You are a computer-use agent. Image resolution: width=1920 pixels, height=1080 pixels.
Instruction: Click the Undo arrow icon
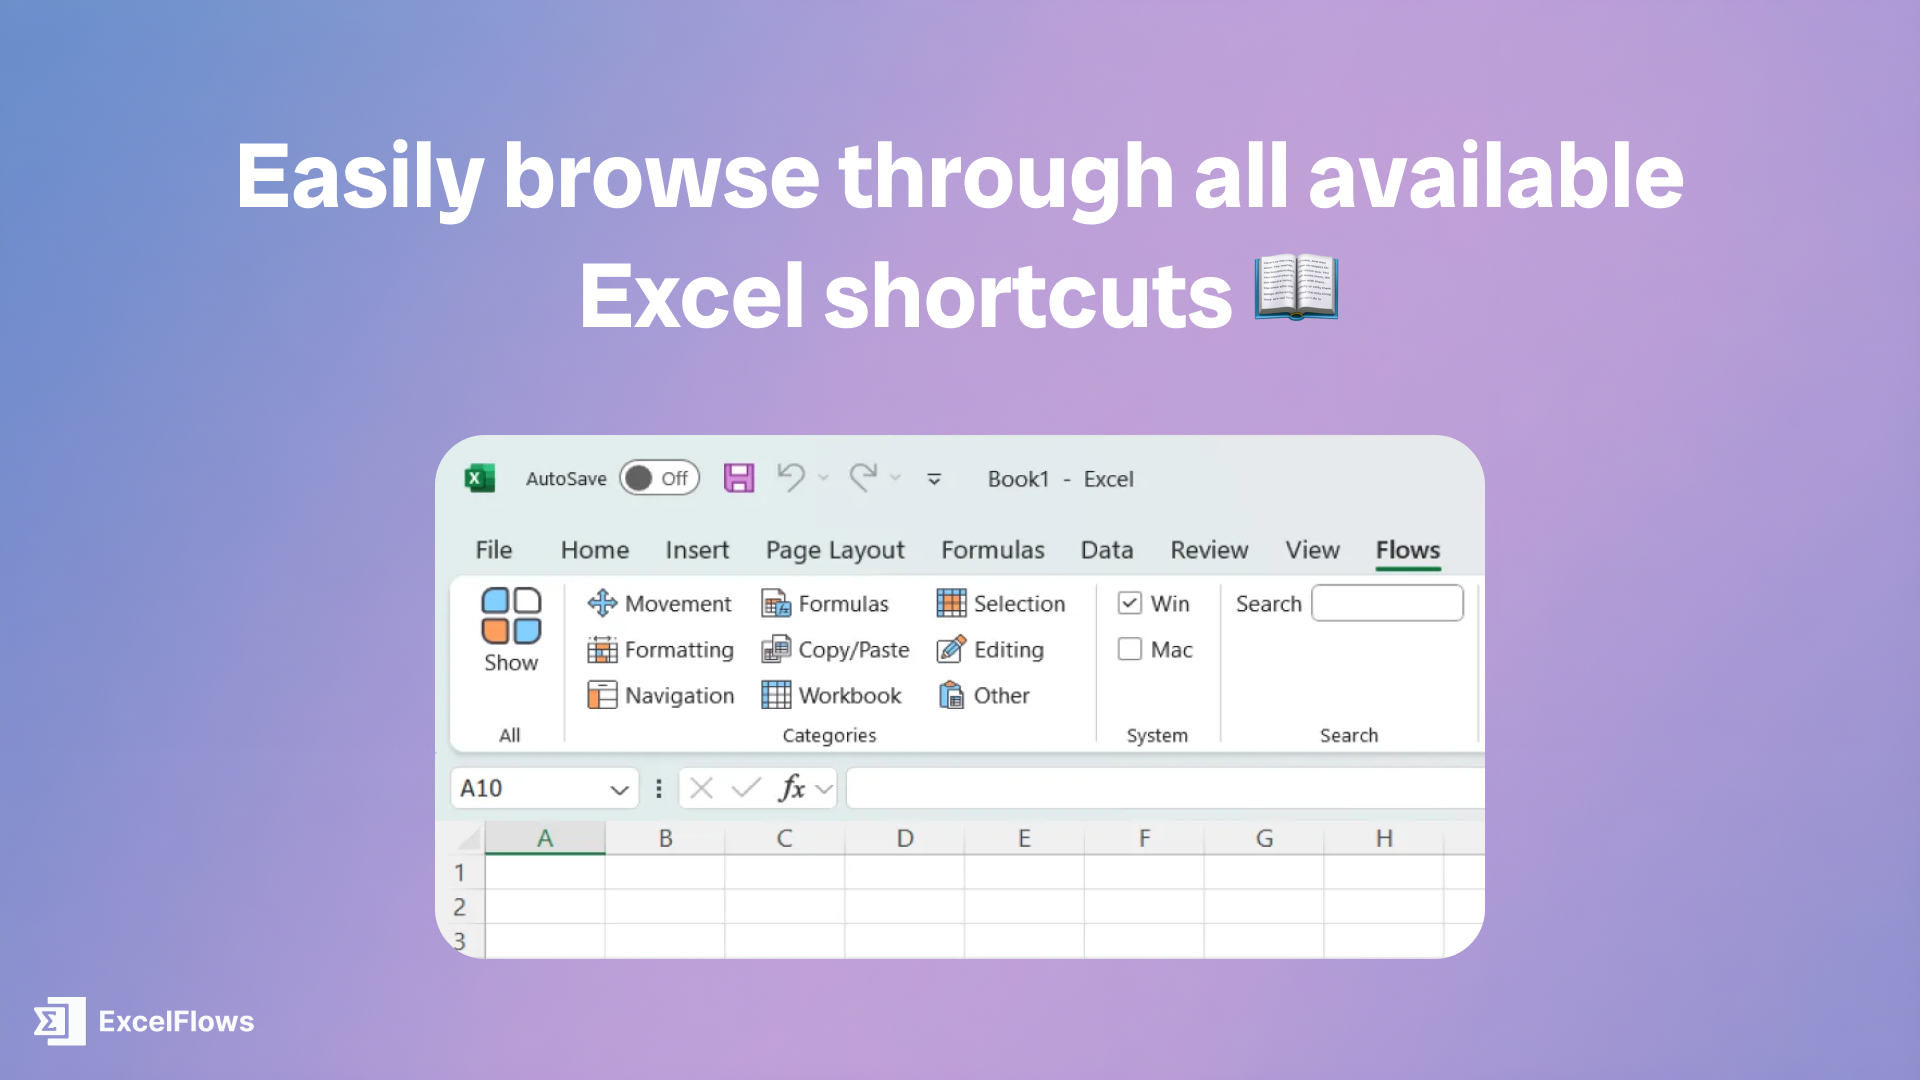(791, 478)
